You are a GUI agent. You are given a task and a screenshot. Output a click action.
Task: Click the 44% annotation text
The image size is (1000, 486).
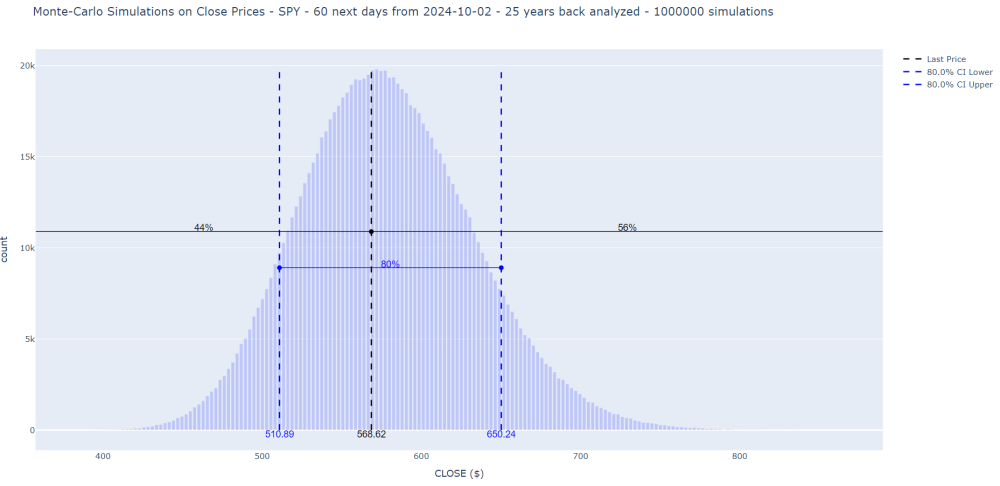tap(203, 228)
